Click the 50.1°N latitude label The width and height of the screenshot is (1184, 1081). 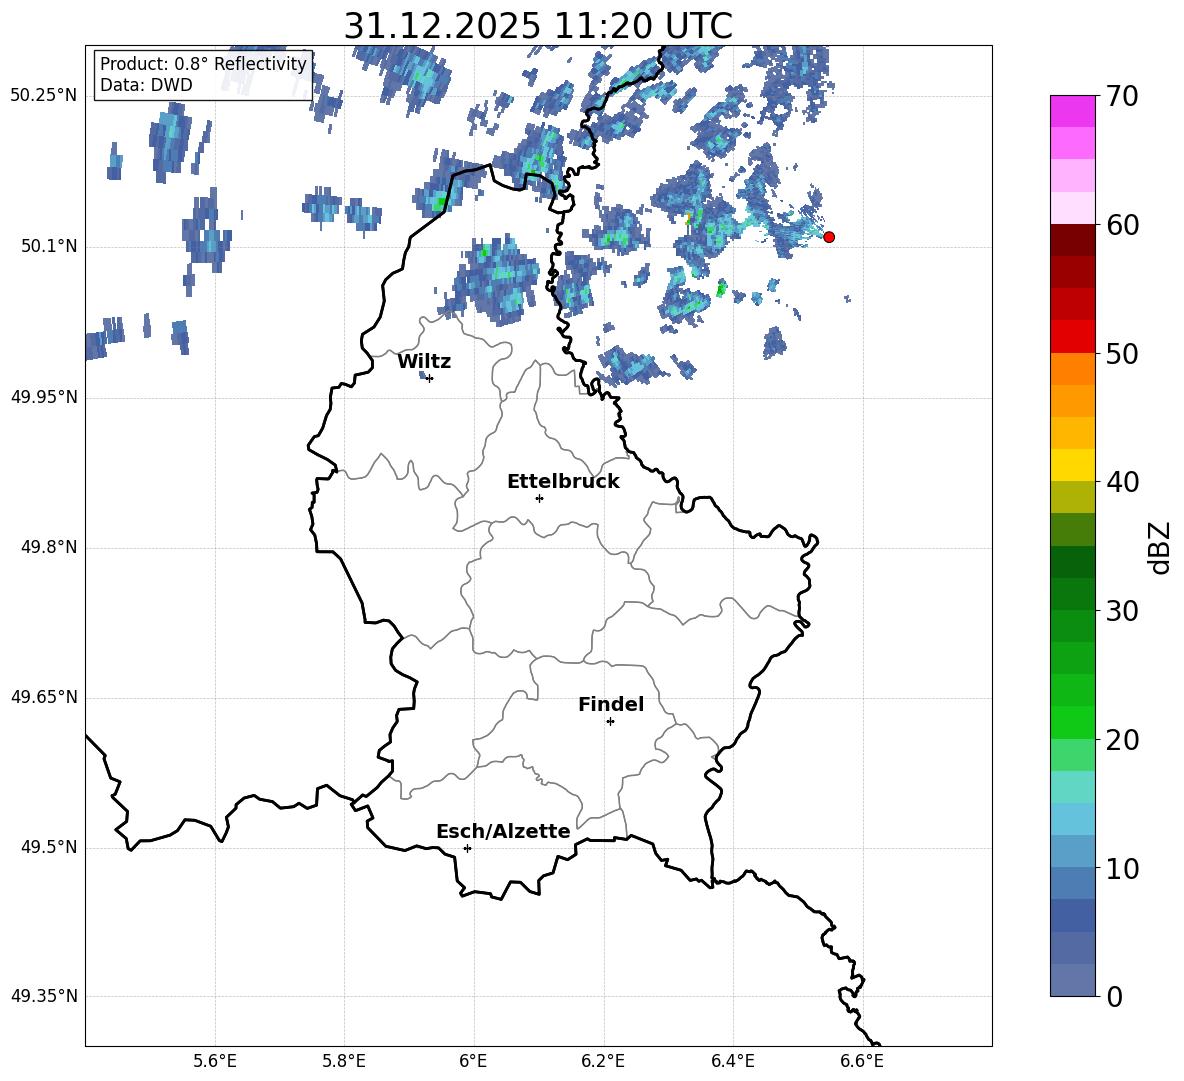(50, 247)
